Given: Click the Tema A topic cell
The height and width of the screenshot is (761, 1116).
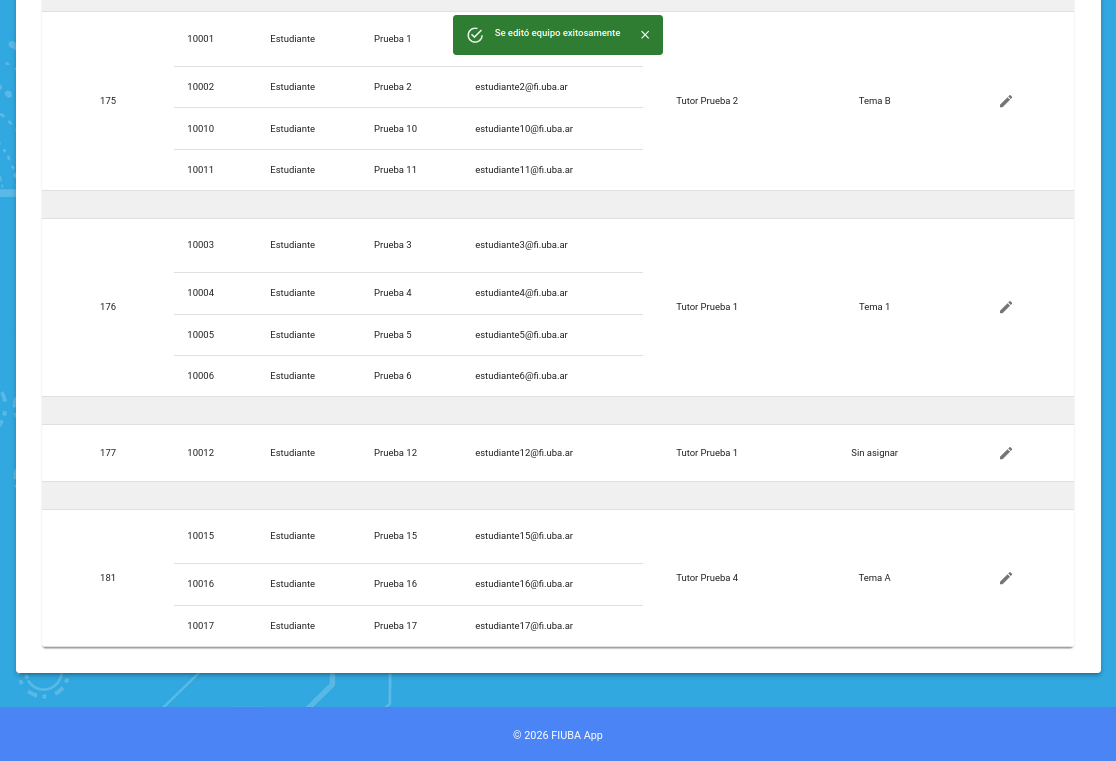Looking at the screenshot, I should 874,578.
